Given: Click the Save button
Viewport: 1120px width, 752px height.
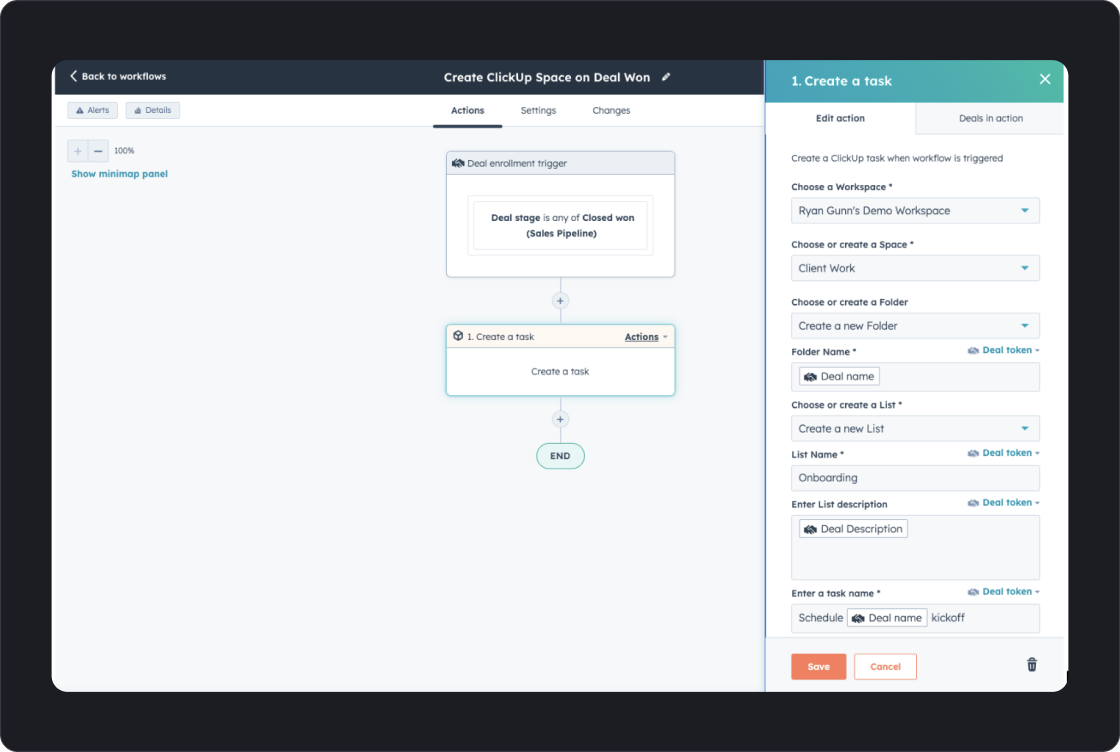Looking at the screenshot, I should [819, 666].
